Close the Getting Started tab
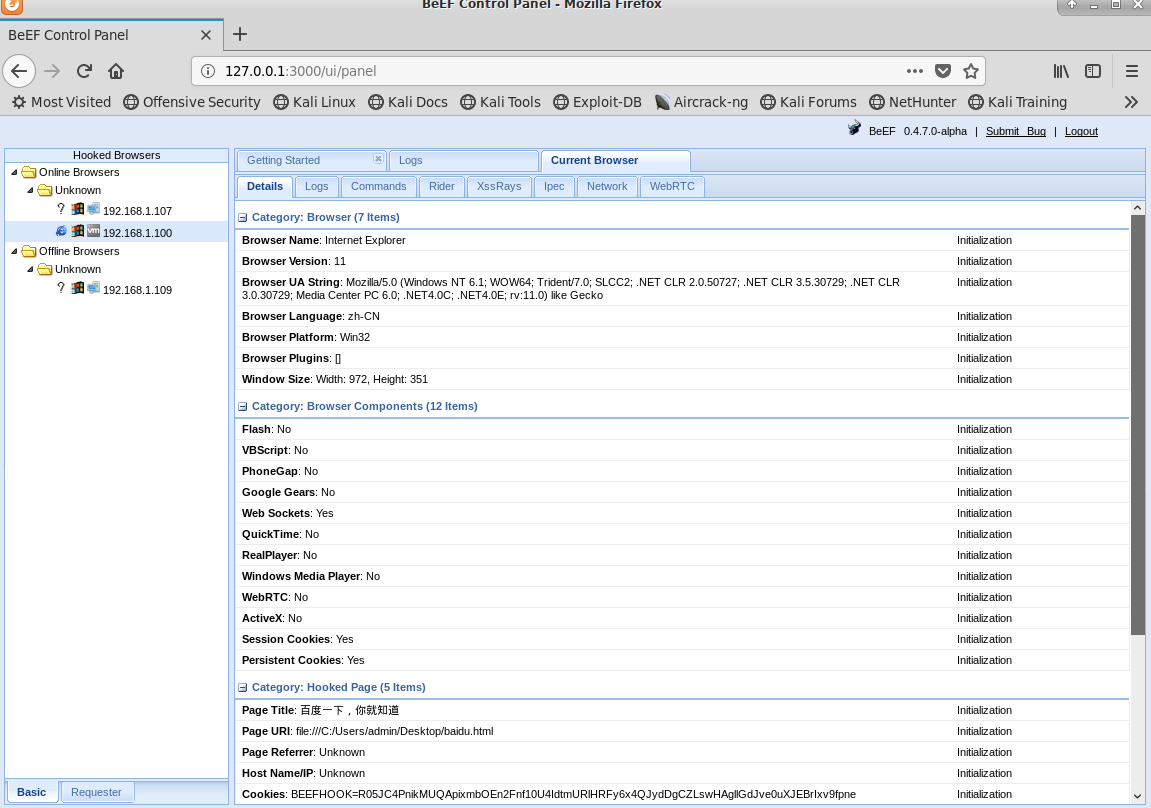Image resolution: width=1151 pixels, height=808 pixels. [378, 159]
